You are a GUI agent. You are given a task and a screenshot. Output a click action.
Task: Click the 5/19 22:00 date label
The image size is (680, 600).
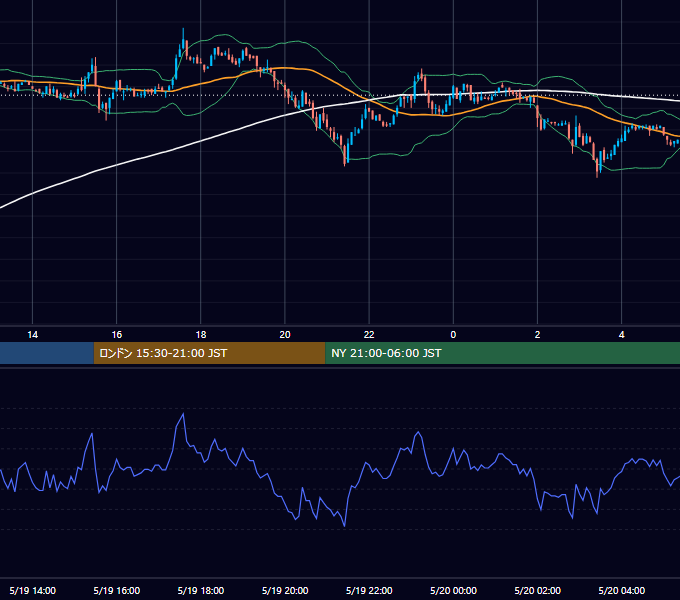coord(369,590)
